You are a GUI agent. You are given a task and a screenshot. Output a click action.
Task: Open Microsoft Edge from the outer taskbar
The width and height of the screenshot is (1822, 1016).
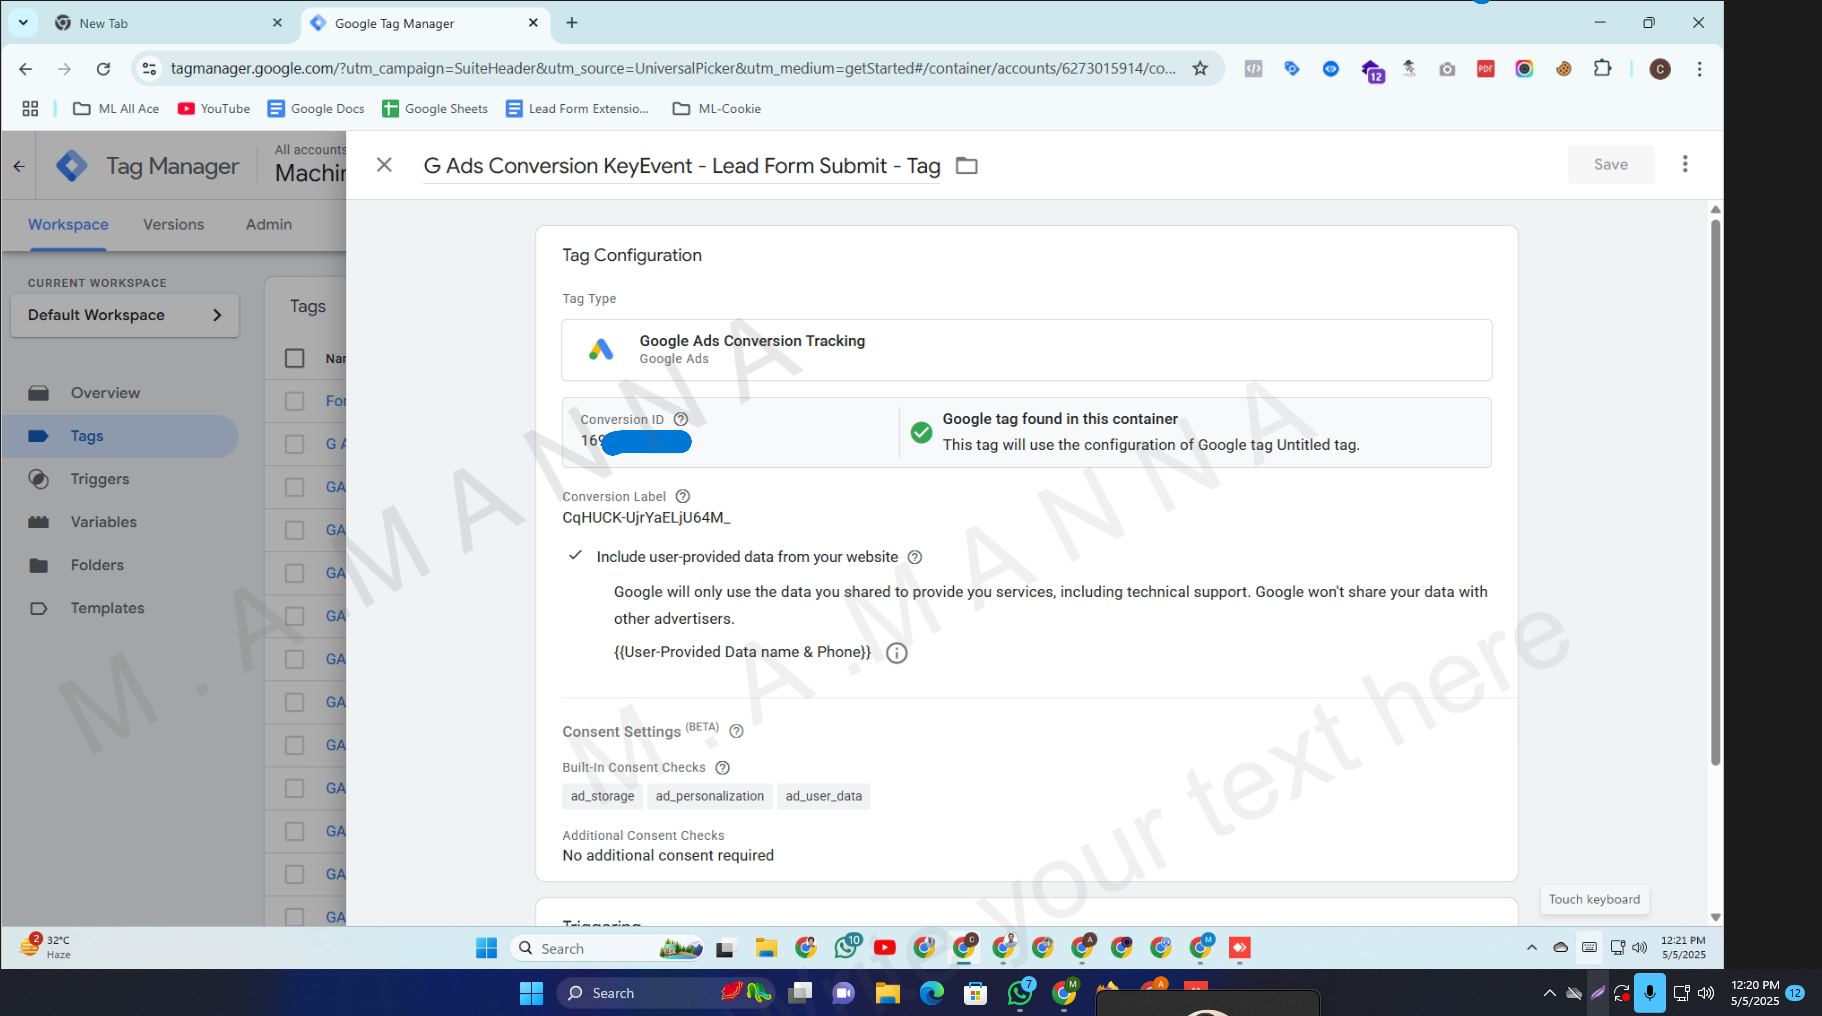[x=932, y=993]
